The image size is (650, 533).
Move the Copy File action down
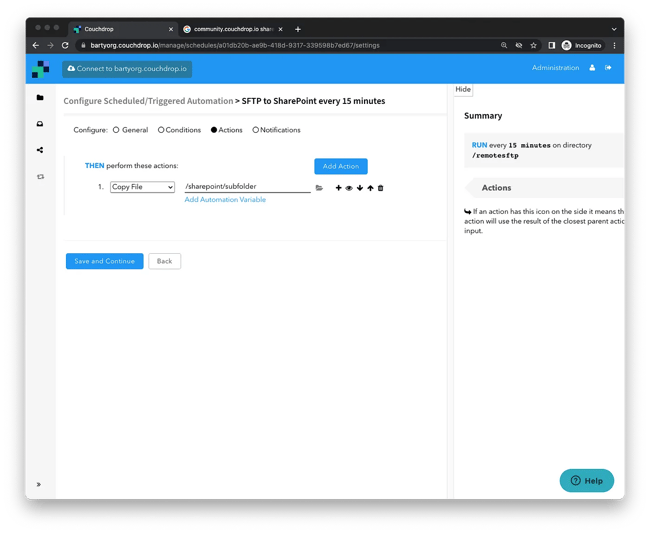[360, 188]
